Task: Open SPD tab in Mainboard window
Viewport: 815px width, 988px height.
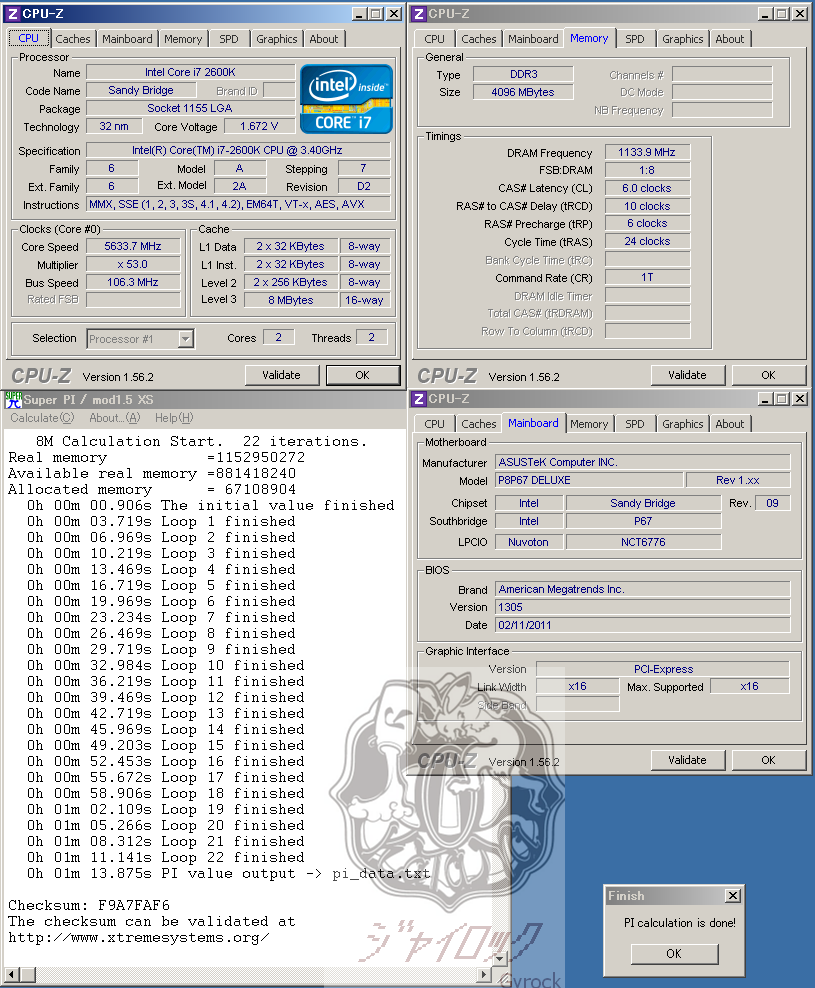Action: (635, 424)
